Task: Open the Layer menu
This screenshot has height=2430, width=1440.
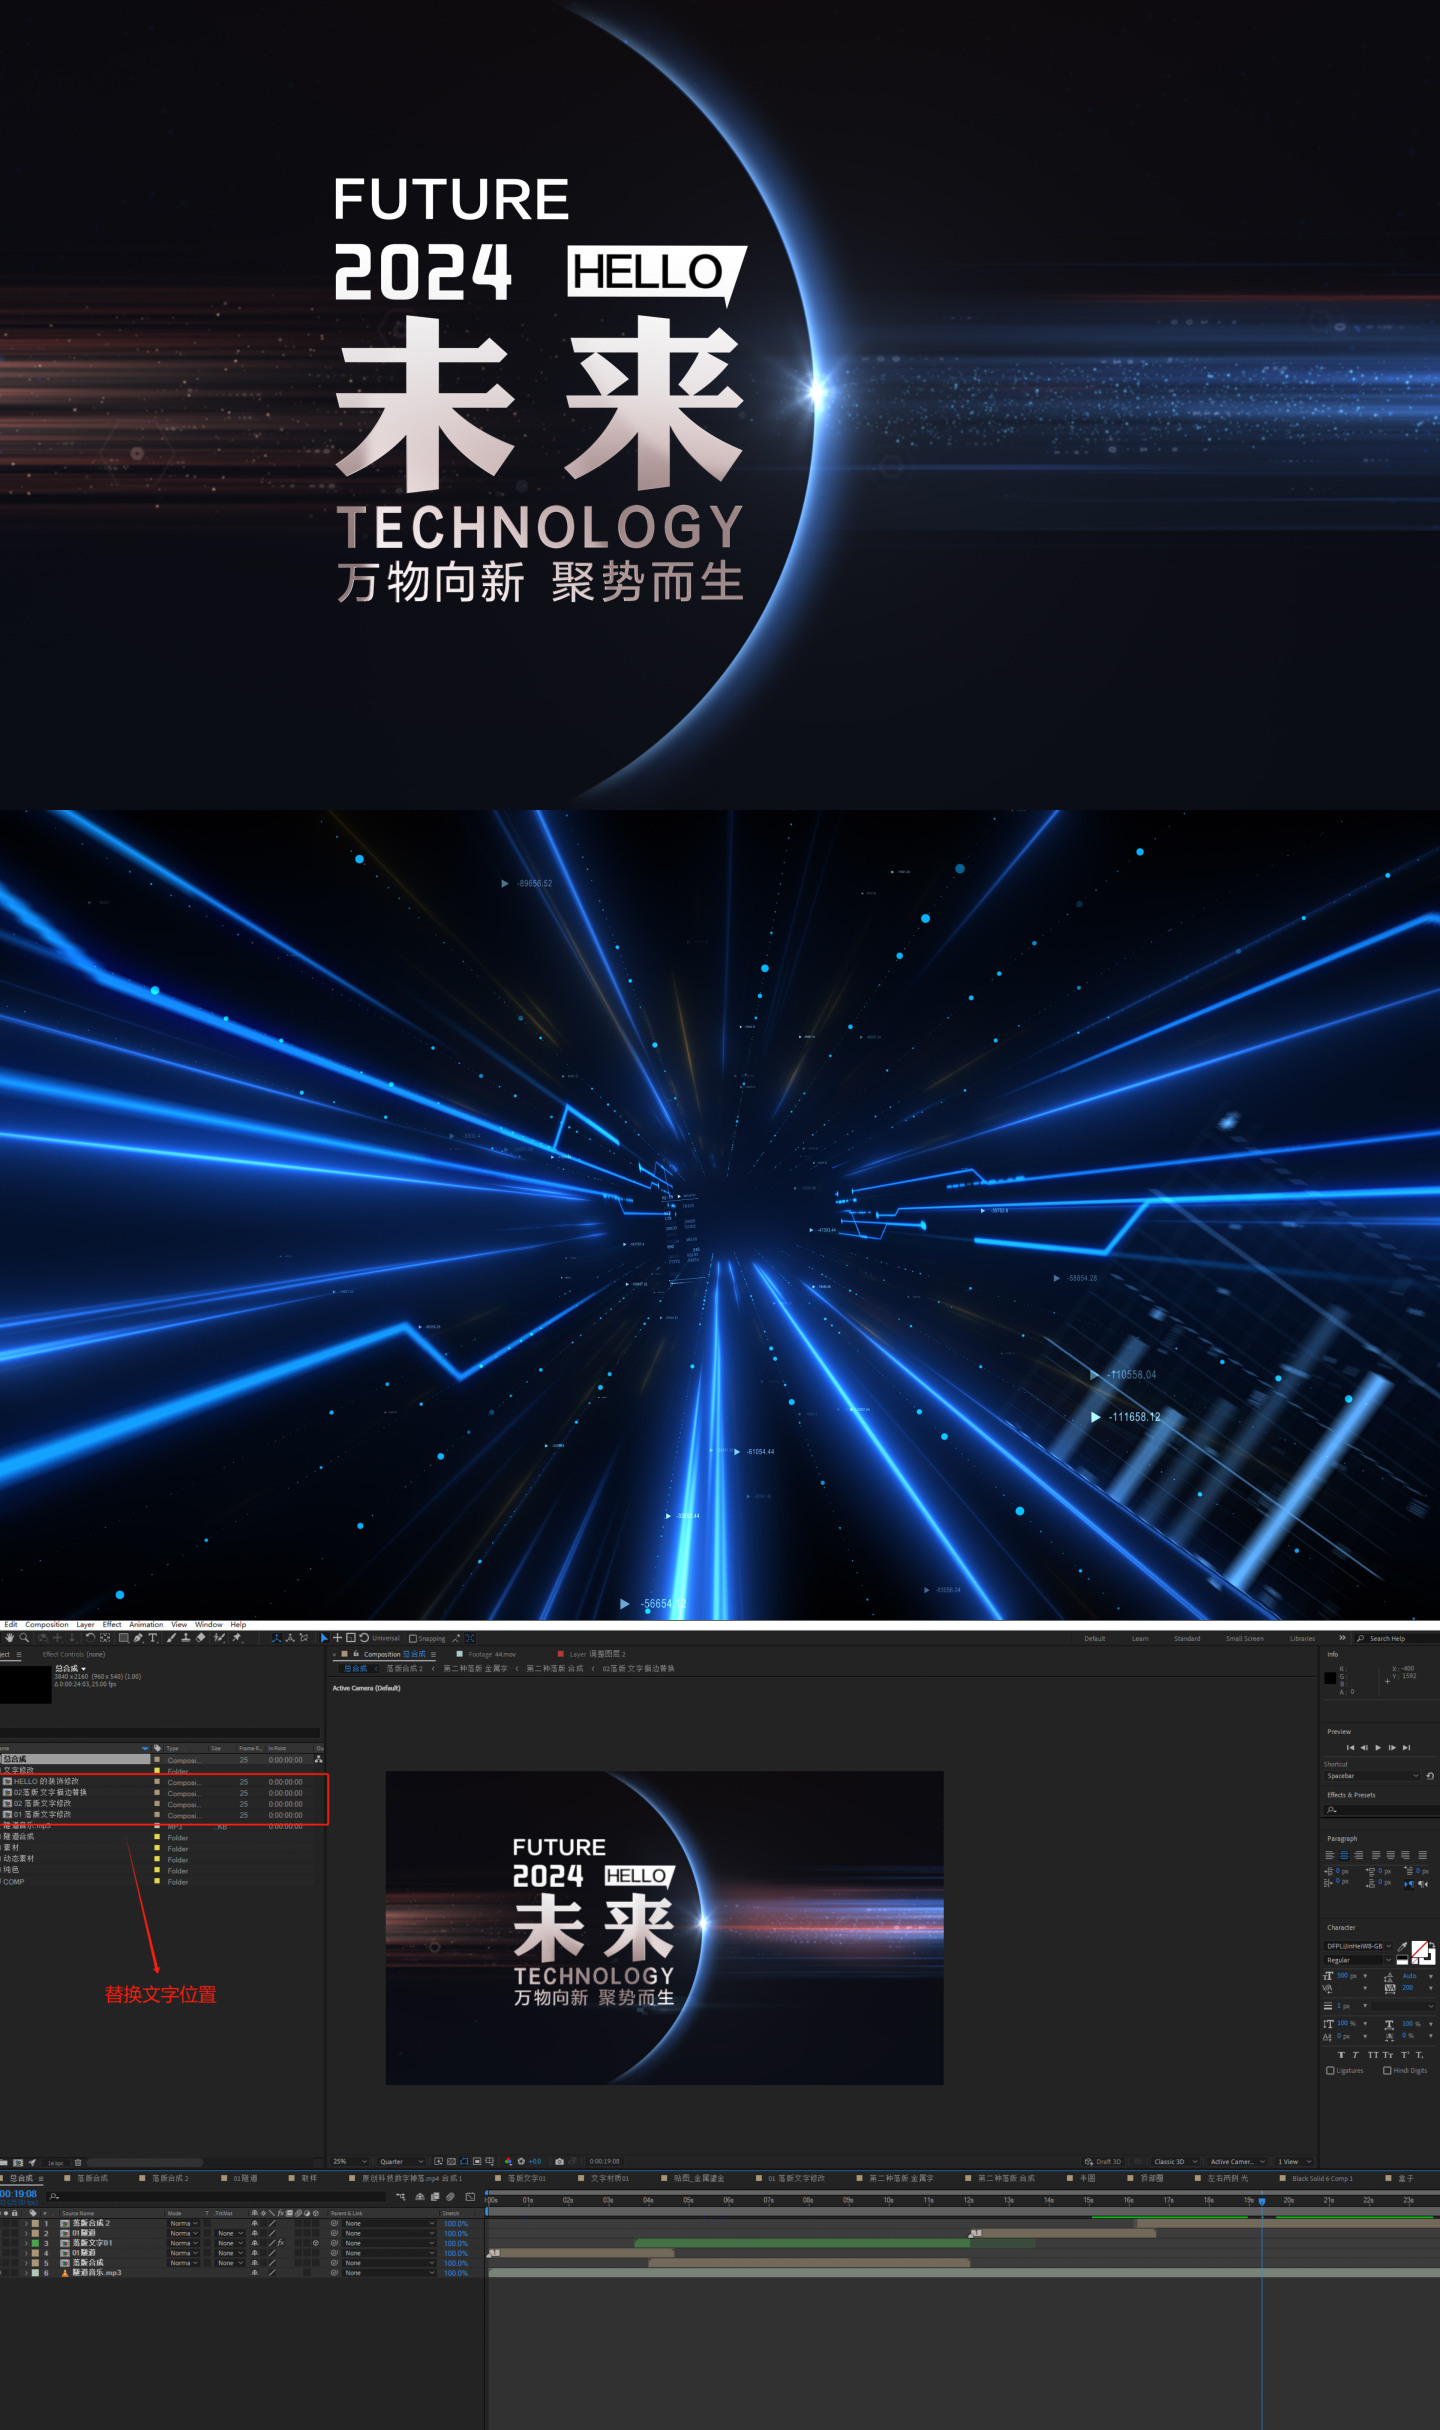Action: tap(85, 1624)
